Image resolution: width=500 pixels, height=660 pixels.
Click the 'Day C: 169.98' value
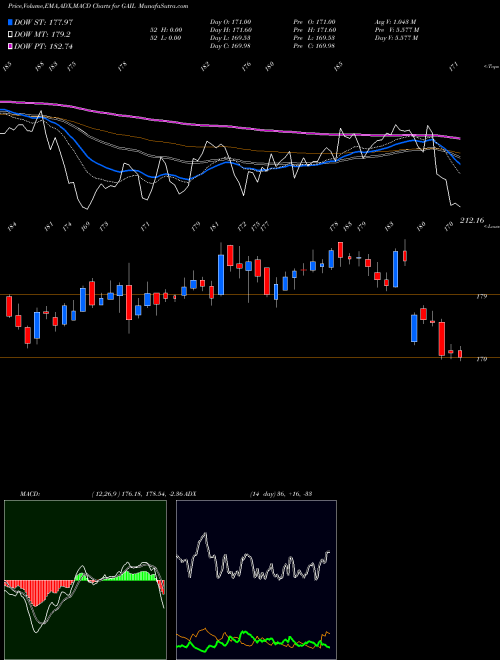[x=230, y=46]
